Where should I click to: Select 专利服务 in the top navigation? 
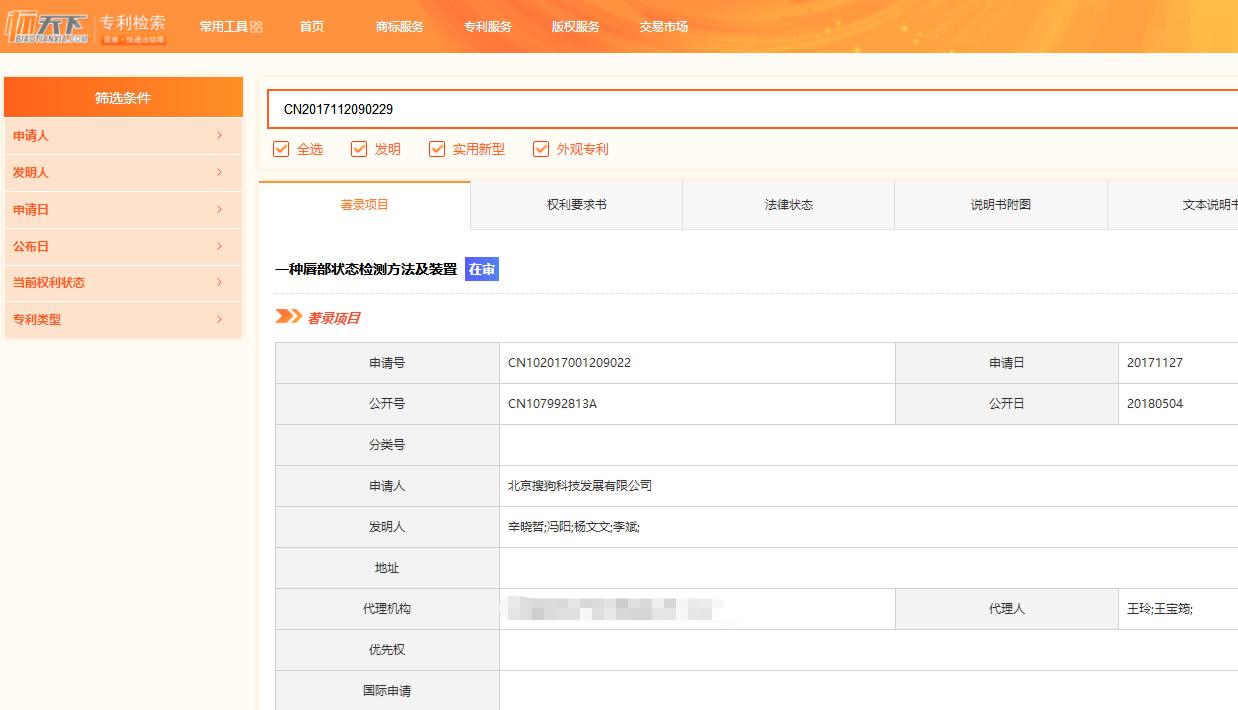(x=487, y=27)
